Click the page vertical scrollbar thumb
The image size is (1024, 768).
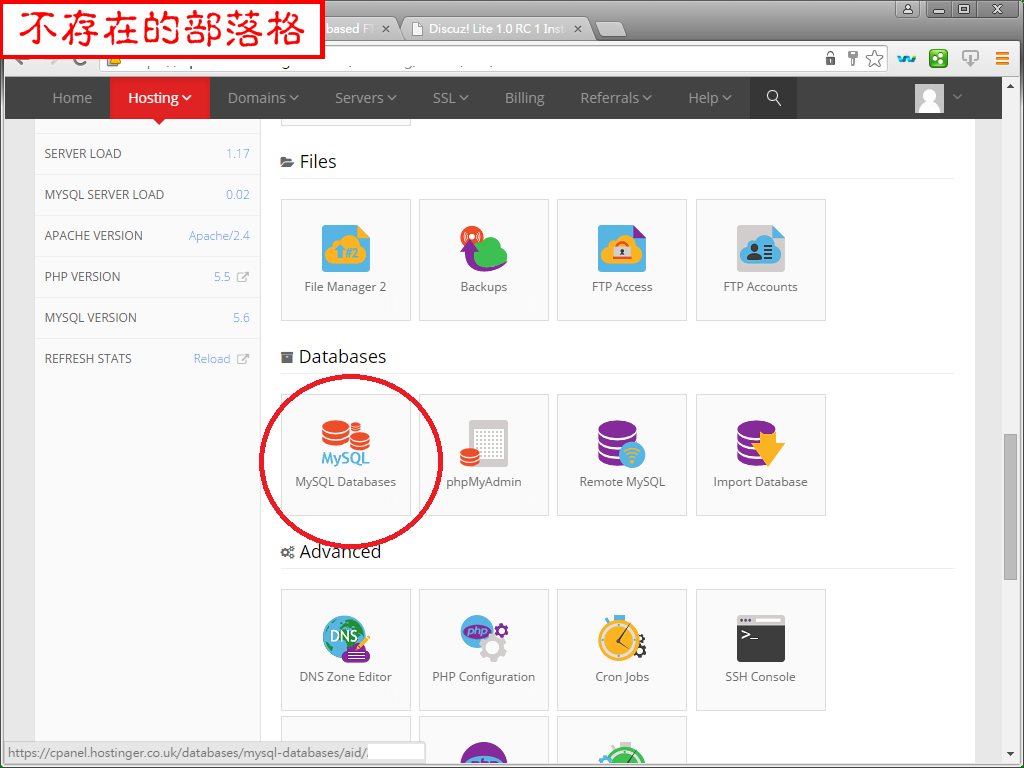[1010, 506]
